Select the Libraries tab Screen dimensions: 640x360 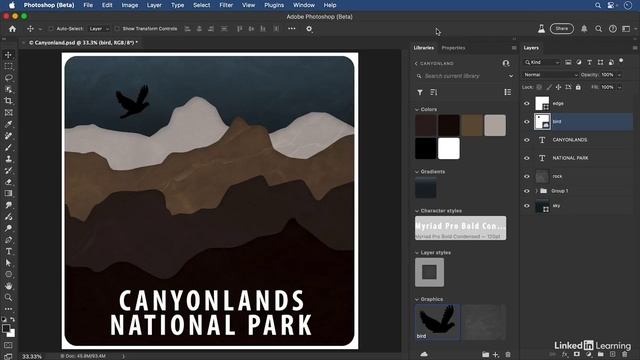424,48
